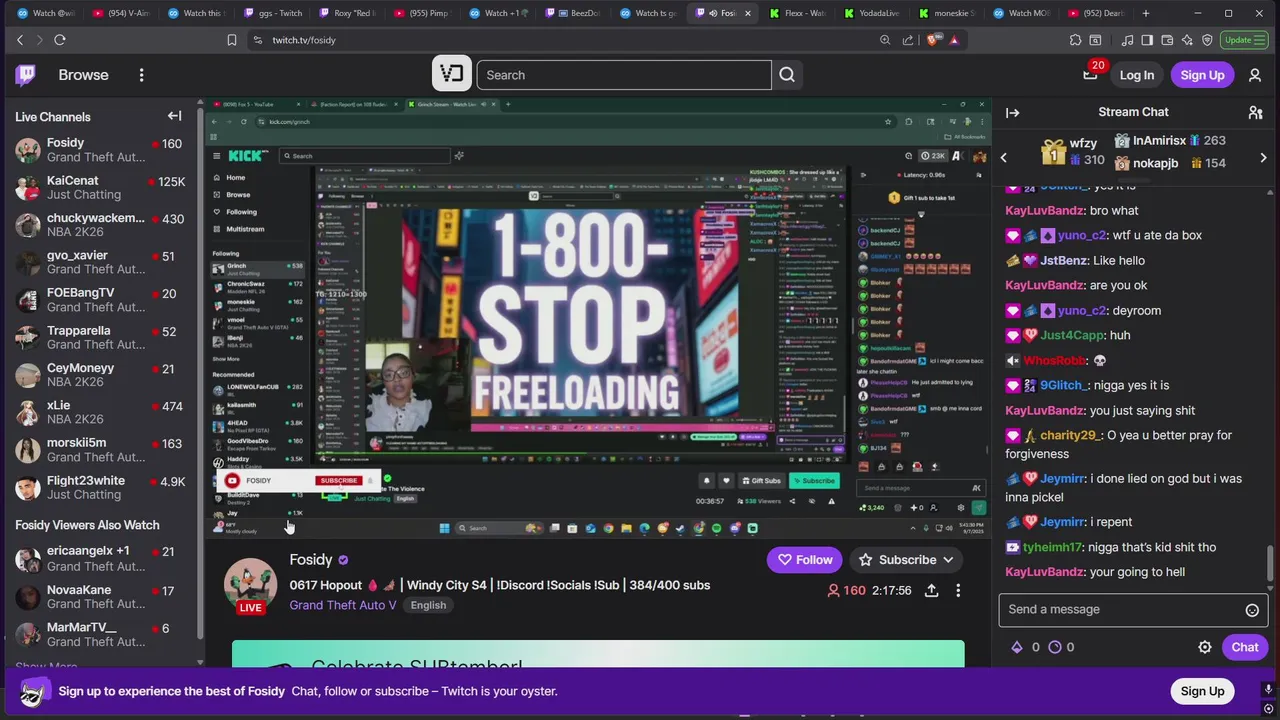Open the Brave VPN shield icon
The image size is (1280, 720).
1207,40
